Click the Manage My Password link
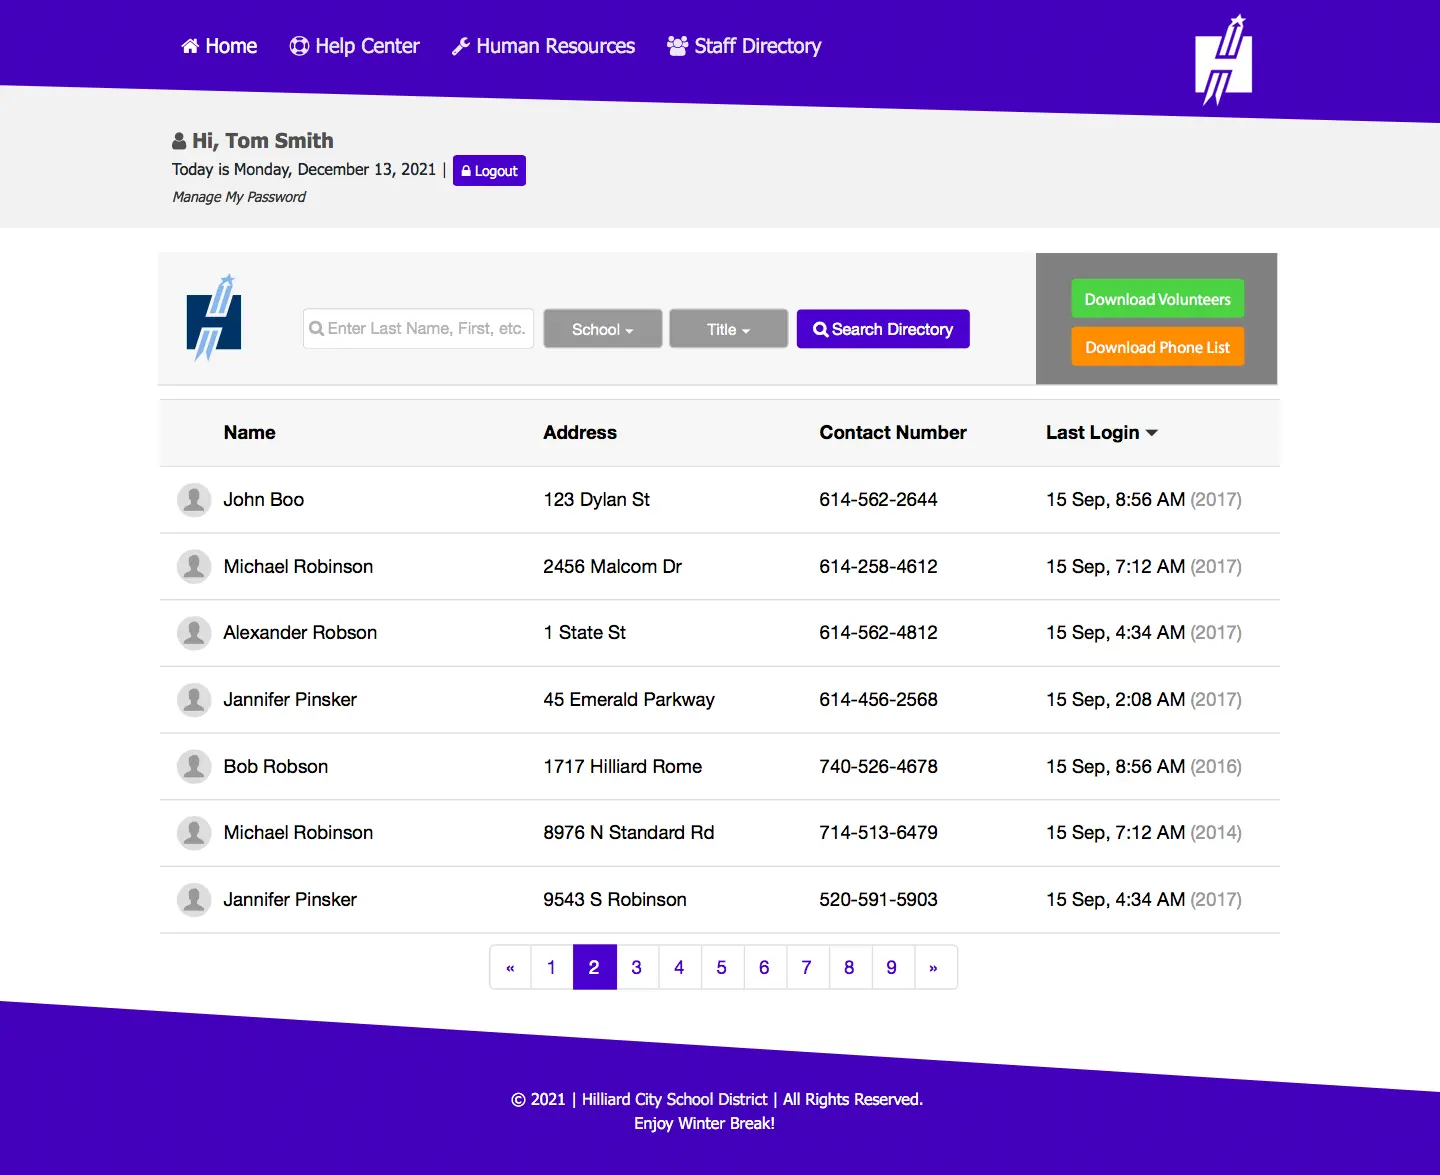 pyautogui.click(x=239, y=197)
